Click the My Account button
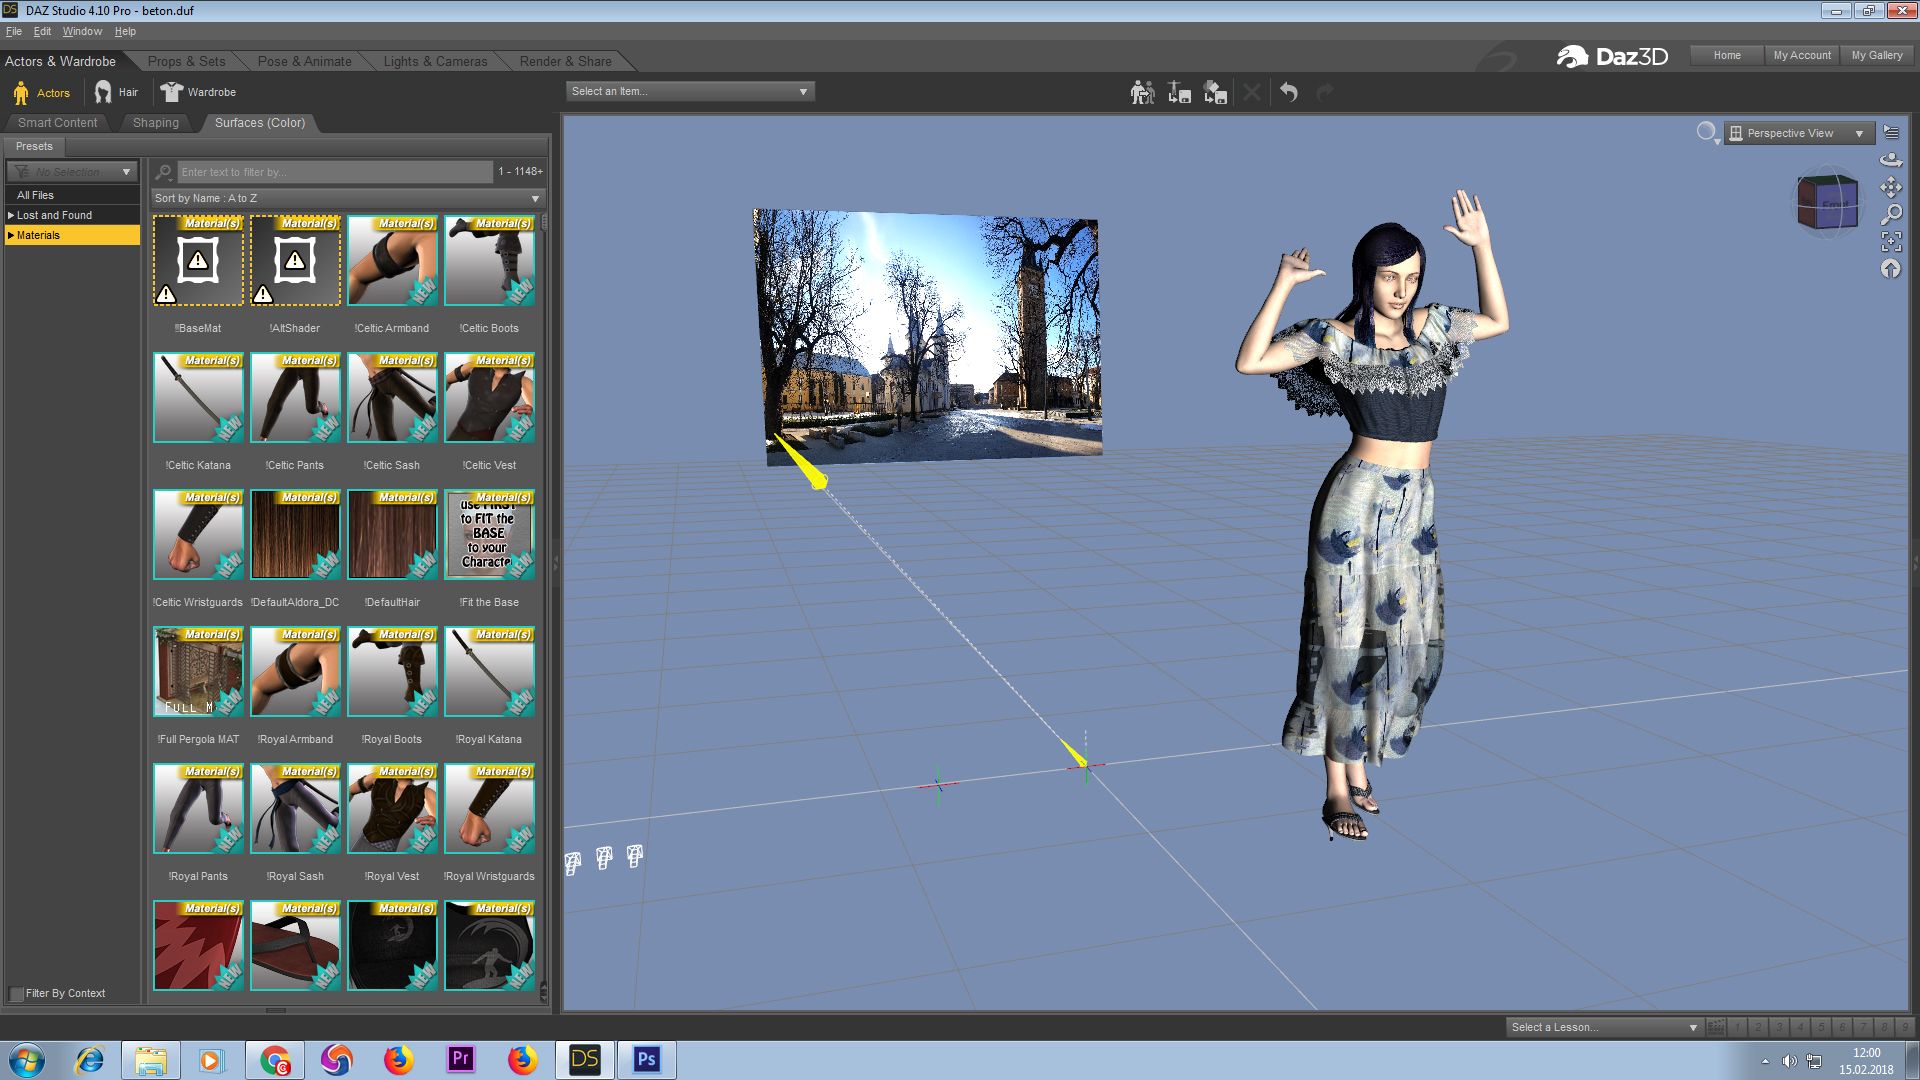Screen dimensions: 1920x1080 (1801, 55)
